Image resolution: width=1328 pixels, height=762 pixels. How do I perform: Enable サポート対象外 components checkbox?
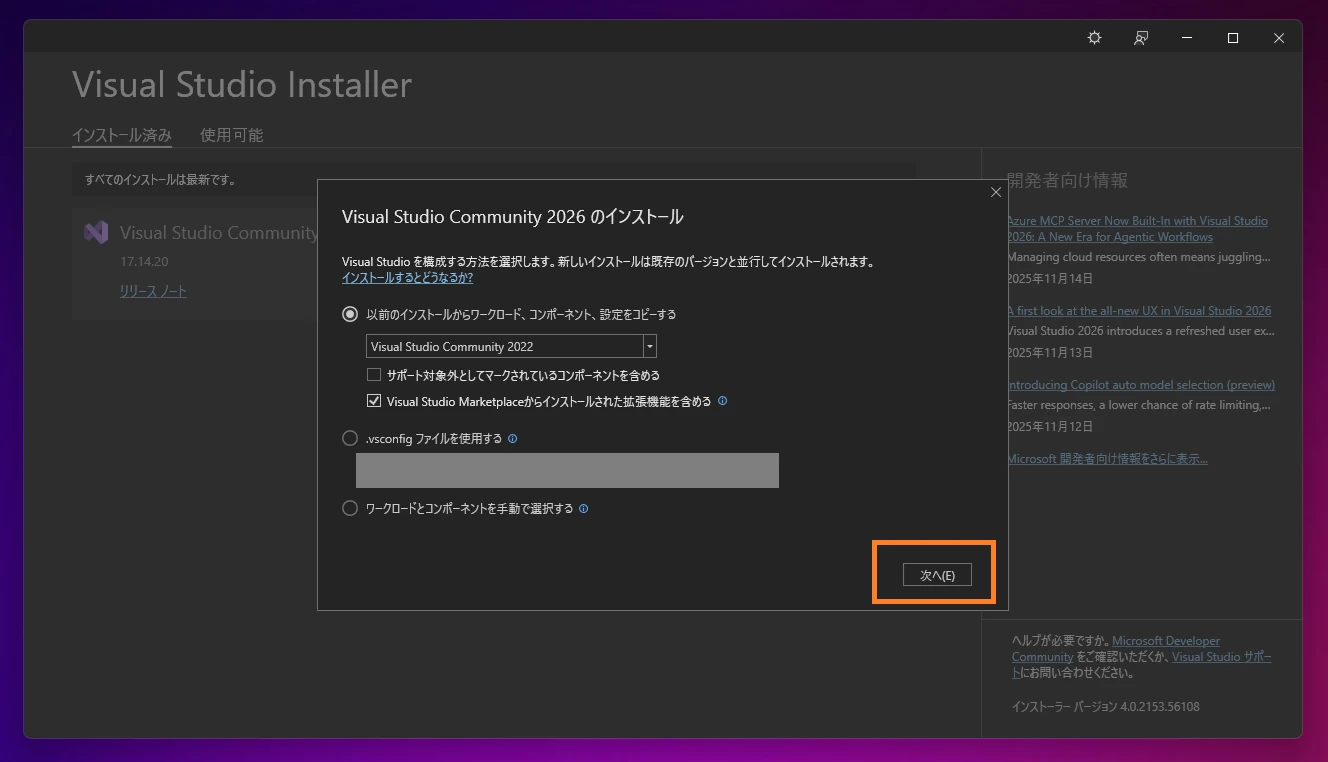click(x=373, y=373)
